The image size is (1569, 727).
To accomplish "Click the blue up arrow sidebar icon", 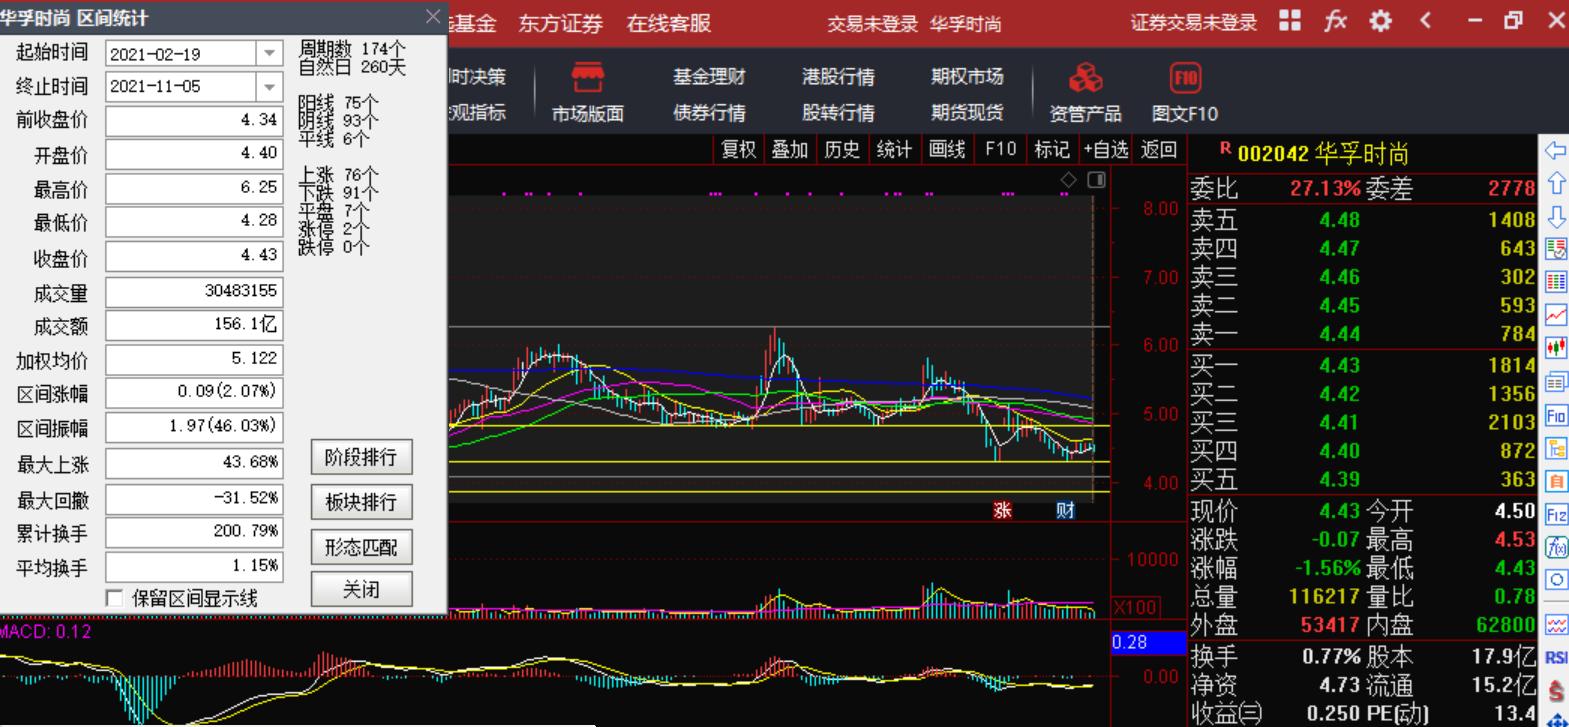I will [x=1556, y=184].
